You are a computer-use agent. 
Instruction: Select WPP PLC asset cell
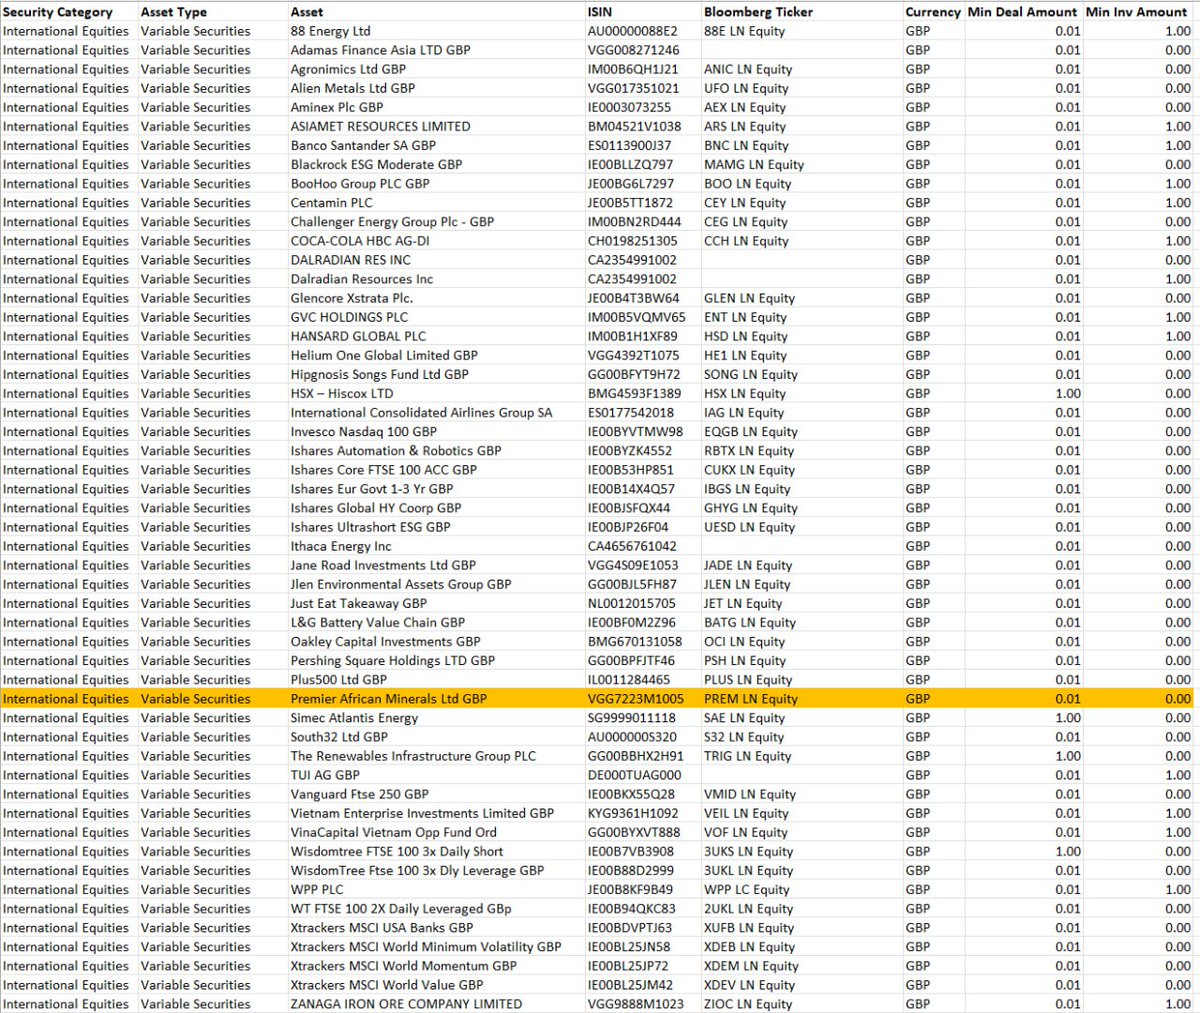click(317, 890)
